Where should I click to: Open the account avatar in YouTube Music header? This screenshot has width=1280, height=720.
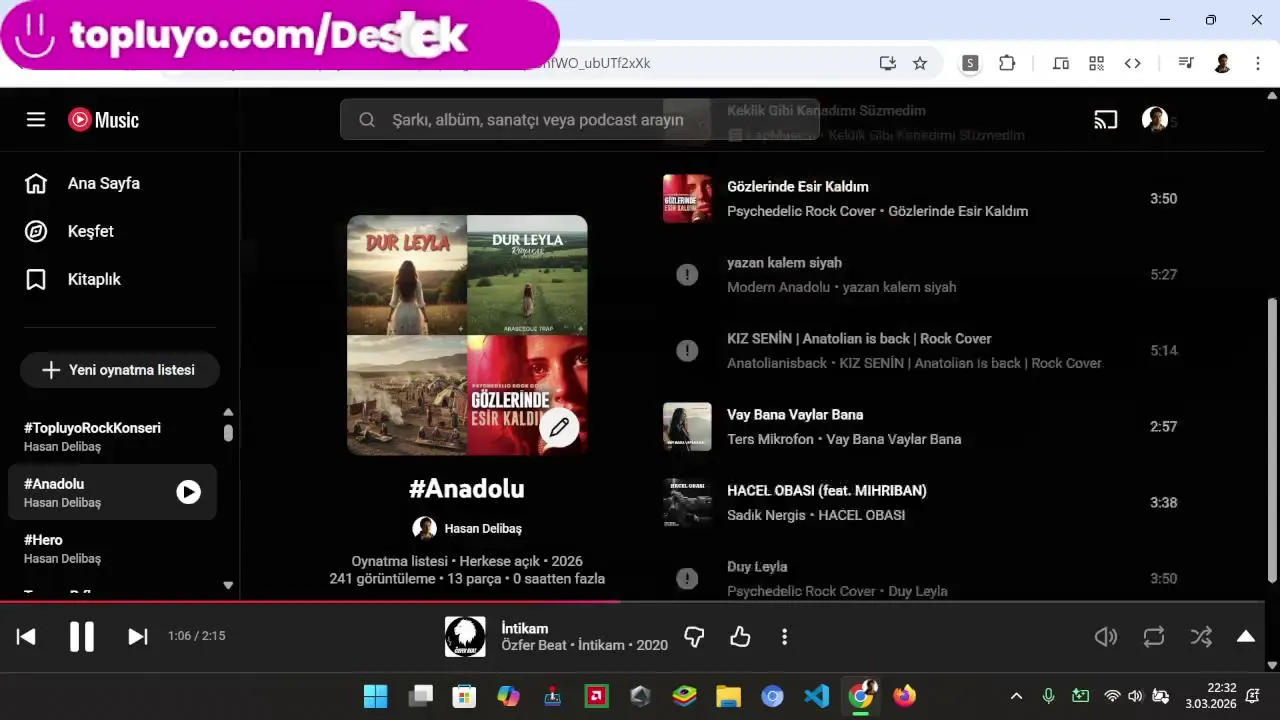click(1155, 120)
